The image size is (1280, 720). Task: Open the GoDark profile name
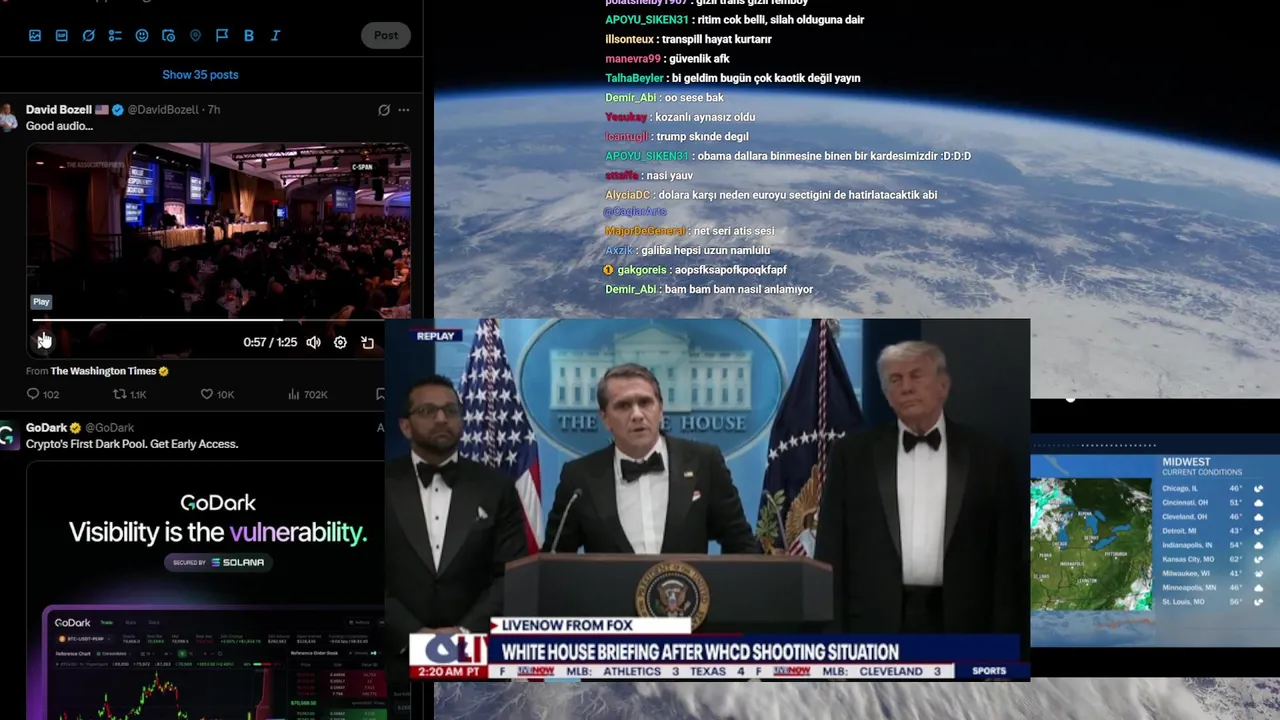coord(46,428)
